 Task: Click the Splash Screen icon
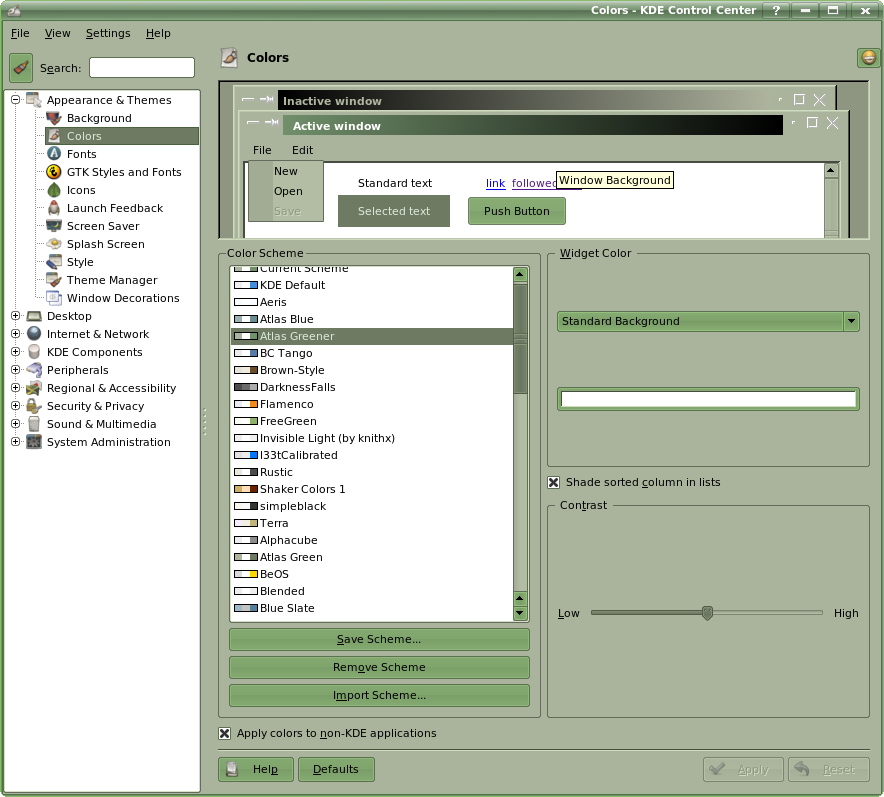pyautogui.click(x=54, y=244)
